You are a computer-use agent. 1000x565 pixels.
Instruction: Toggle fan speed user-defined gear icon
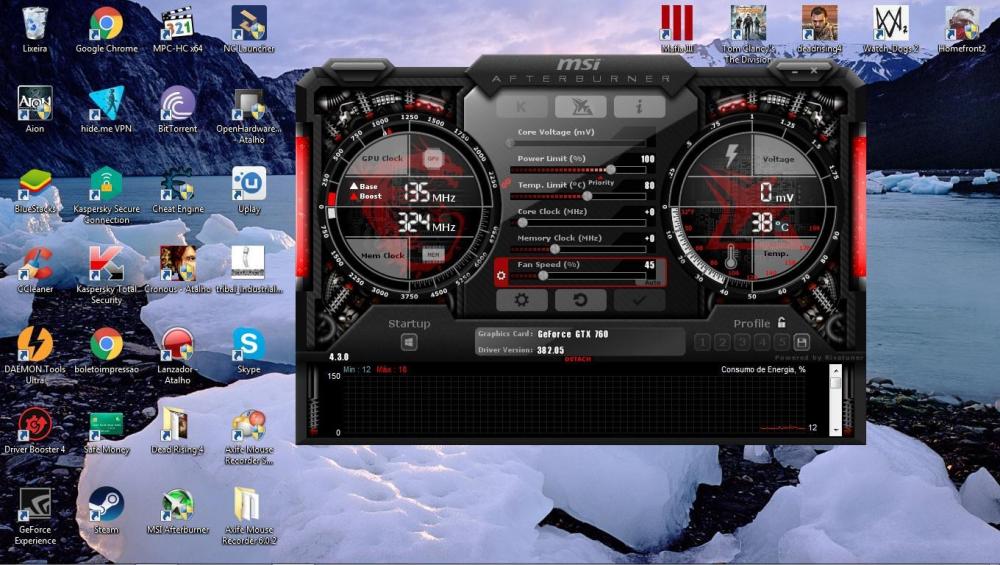point(502,274)
